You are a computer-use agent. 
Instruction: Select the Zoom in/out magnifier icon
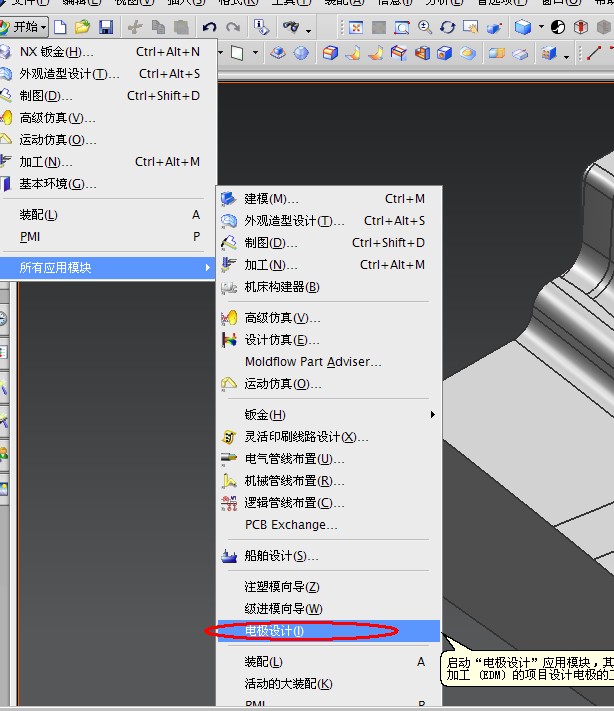coord(424,28)
